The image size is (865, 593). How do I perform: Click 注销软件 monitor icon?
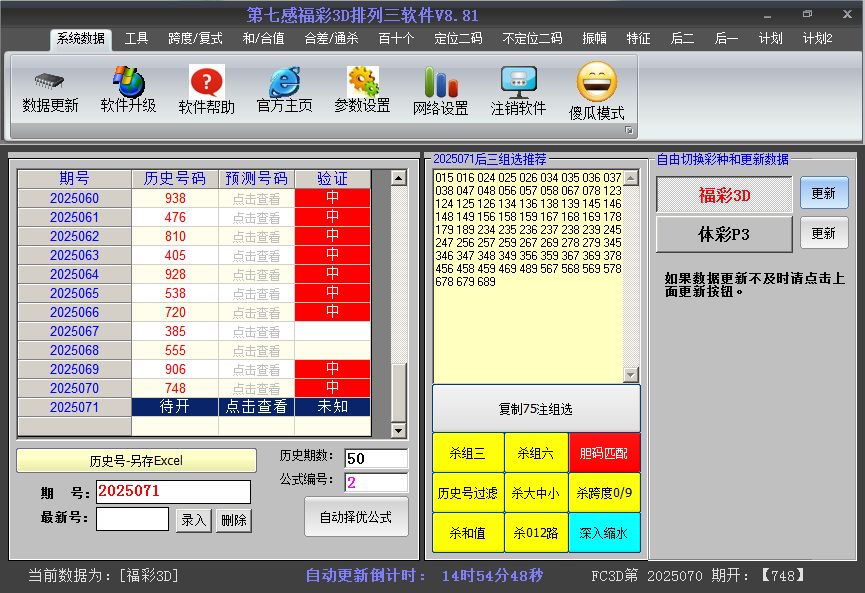tap(519, 82)
